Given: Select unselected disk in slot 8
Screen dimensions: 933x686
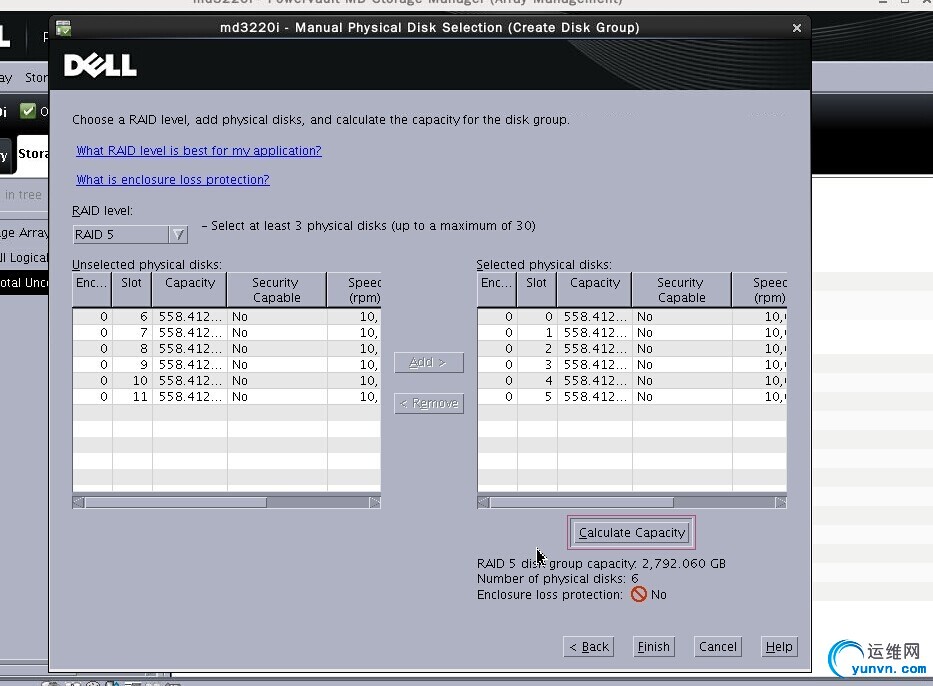Looking at the screenshot, I should tap(226, 349).
